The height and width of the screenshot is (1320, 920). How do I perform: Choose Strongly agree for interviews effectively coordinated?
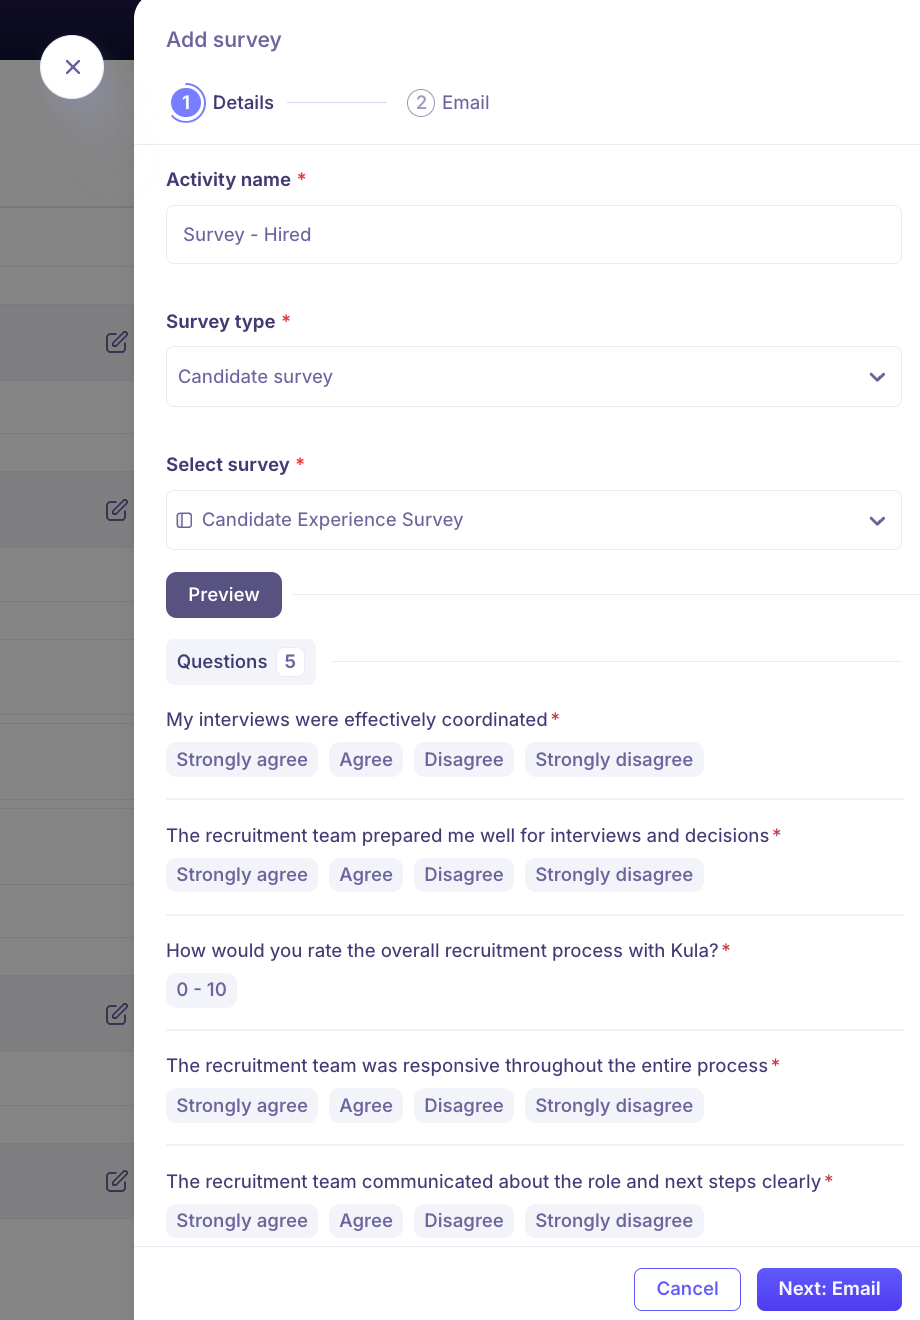click(242, 760)
